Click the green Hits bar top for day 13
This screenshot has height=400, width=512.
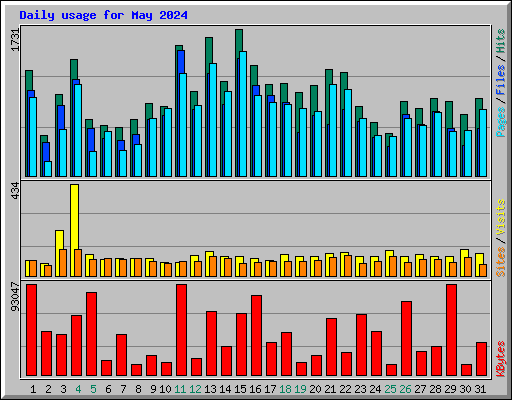tap(209, 50)
